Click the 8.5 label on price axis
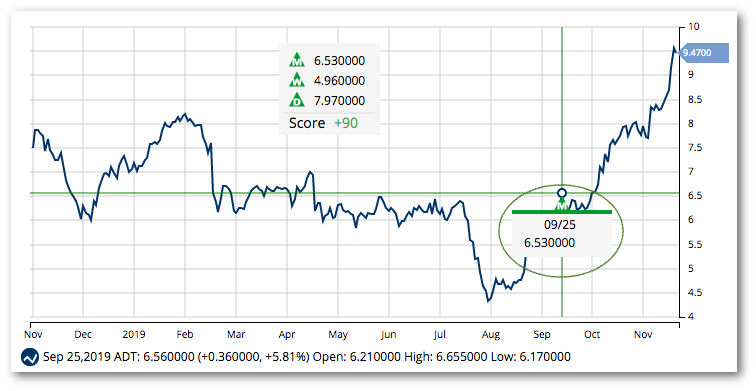Screen dimensions: 756x391 pos(695,100)
